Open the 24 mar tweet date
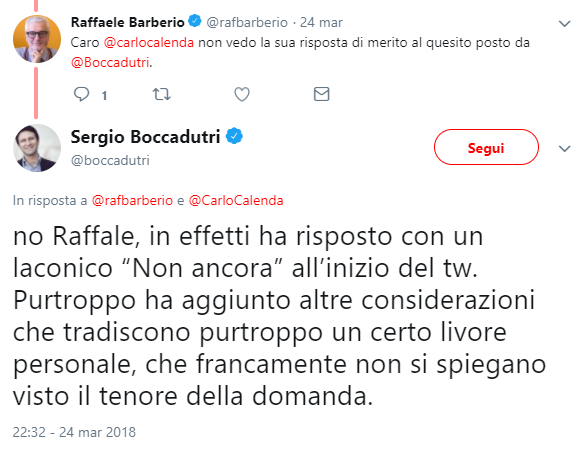 click(x=321, y=22)
